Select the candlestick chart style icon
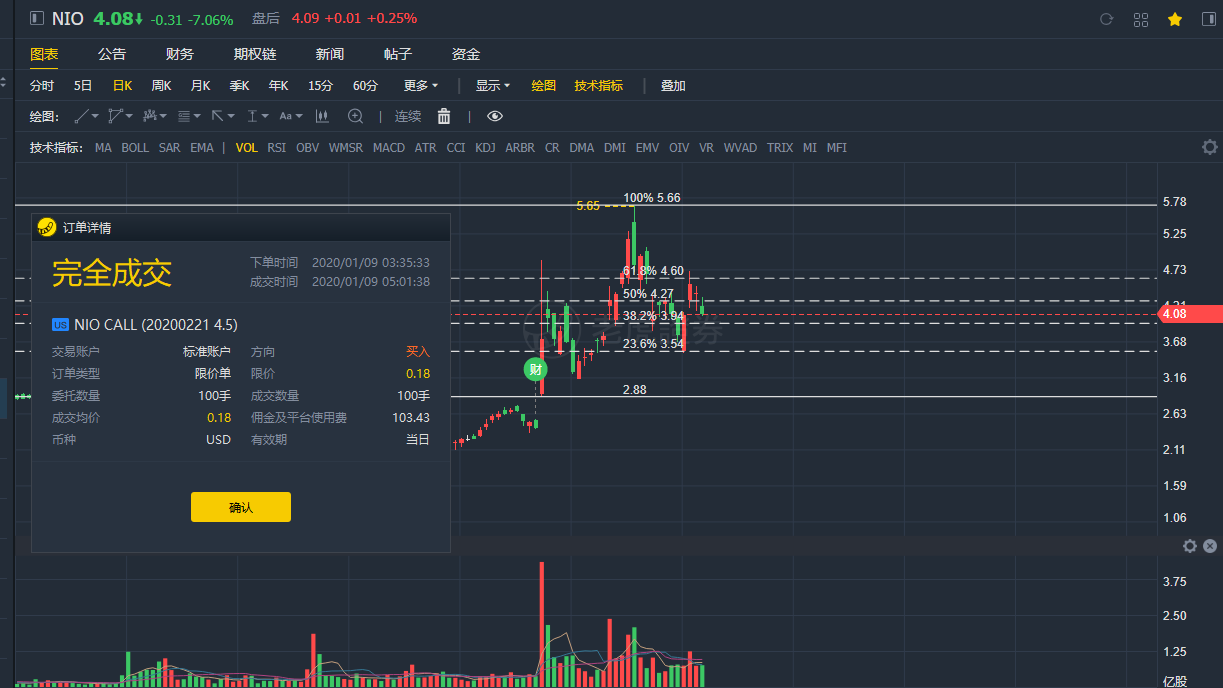Screen dimensions: 1223x688 pos(322,116)
